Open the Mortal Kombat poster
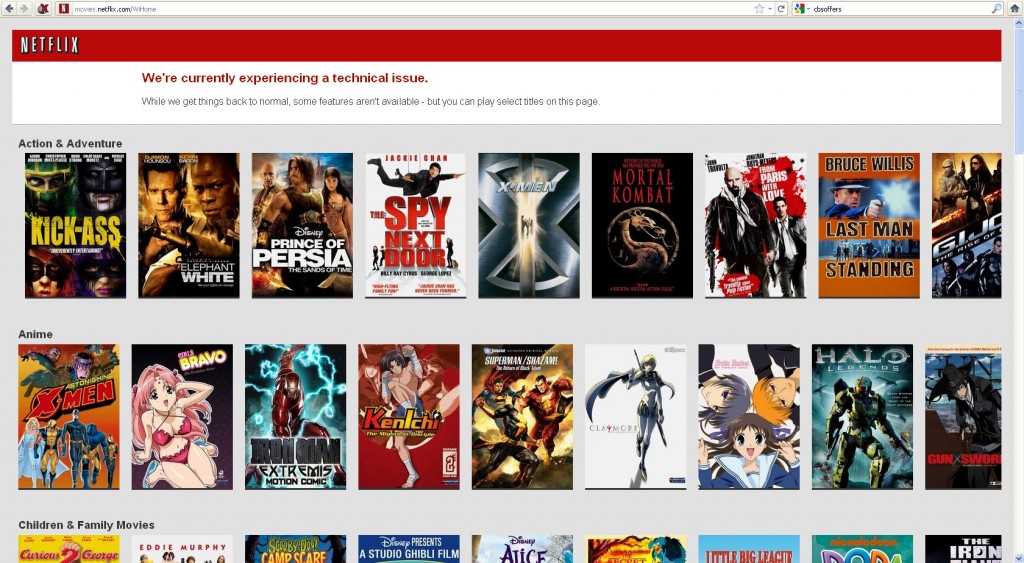The height and width of the screenshot is (563, 1024). pos(643,225)
